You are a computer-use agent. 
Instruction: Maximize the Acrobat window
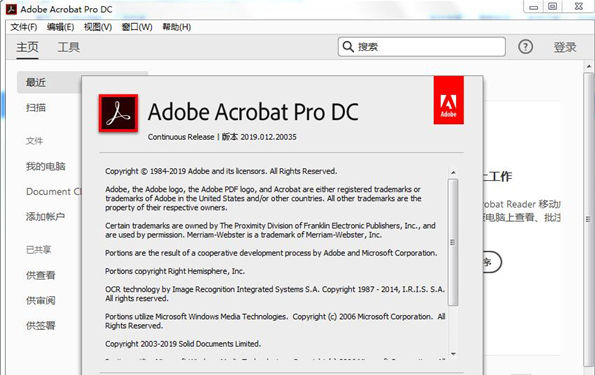[552, 6]
